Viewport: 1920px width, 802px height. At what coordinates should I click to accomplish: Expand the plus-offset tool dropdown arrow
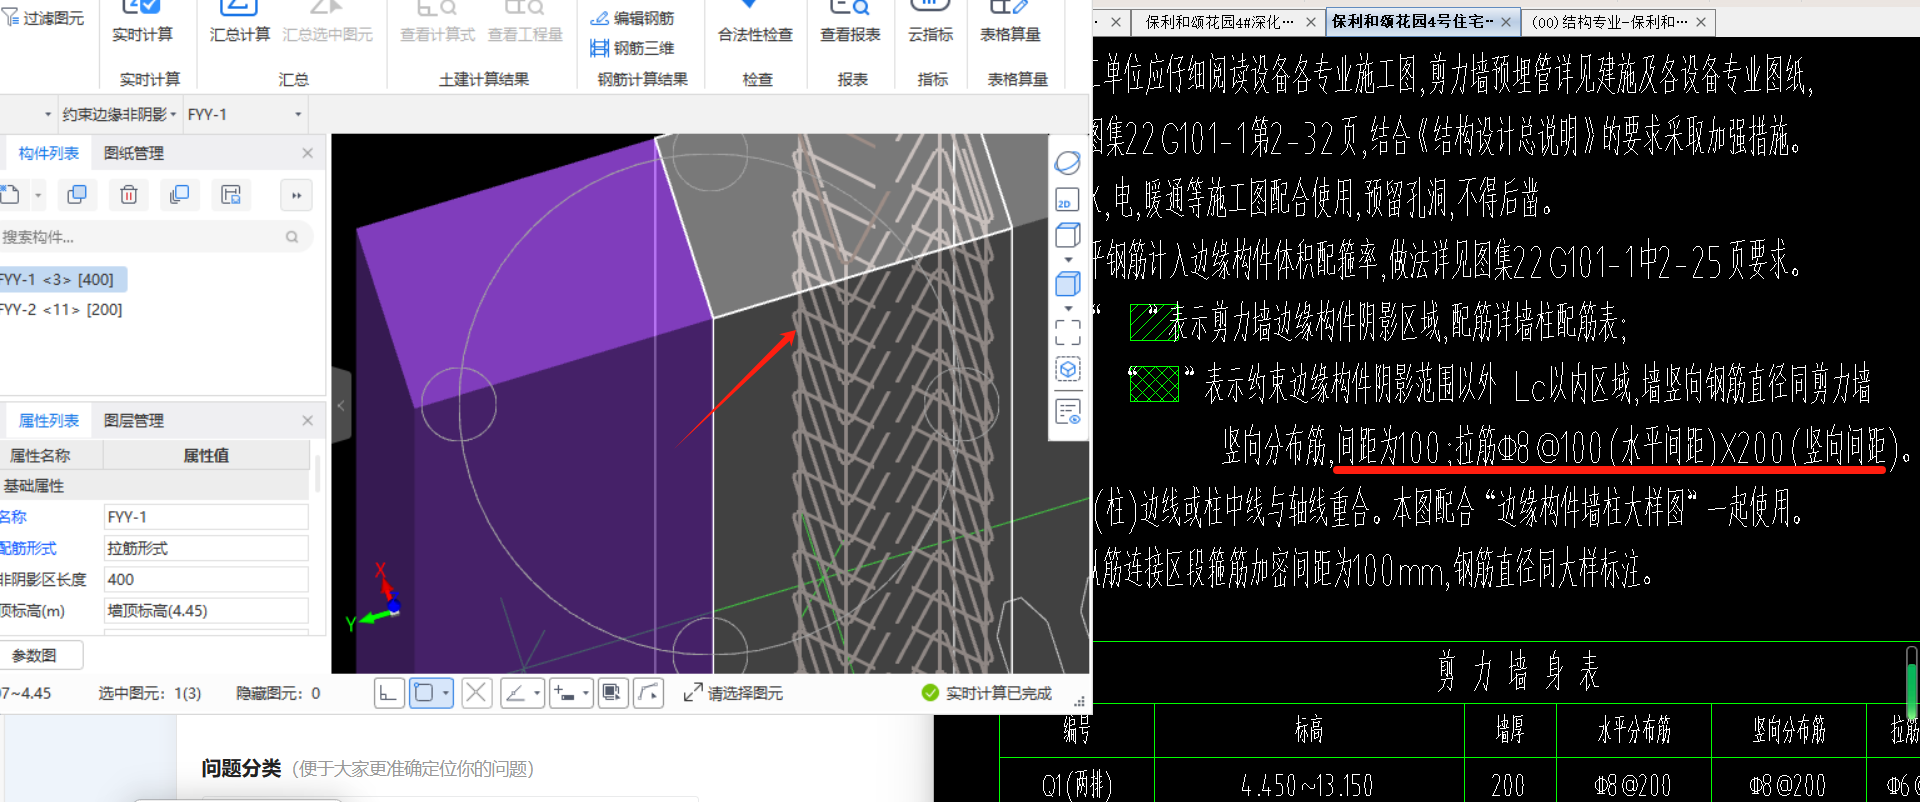click(x=586, y=693)
